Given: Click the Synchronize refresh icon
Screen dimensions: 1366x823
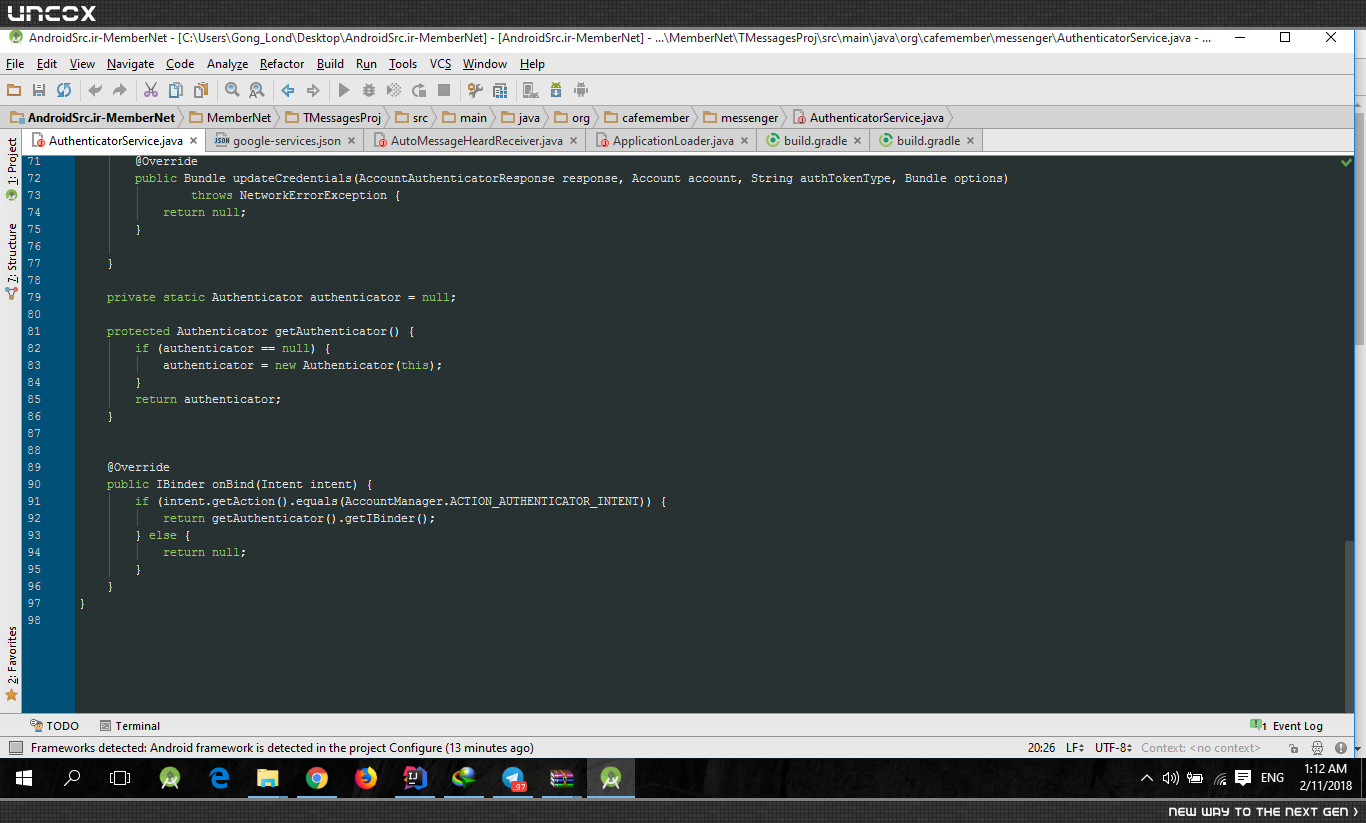Looking at the screenshot, I should tap(64, 90).
